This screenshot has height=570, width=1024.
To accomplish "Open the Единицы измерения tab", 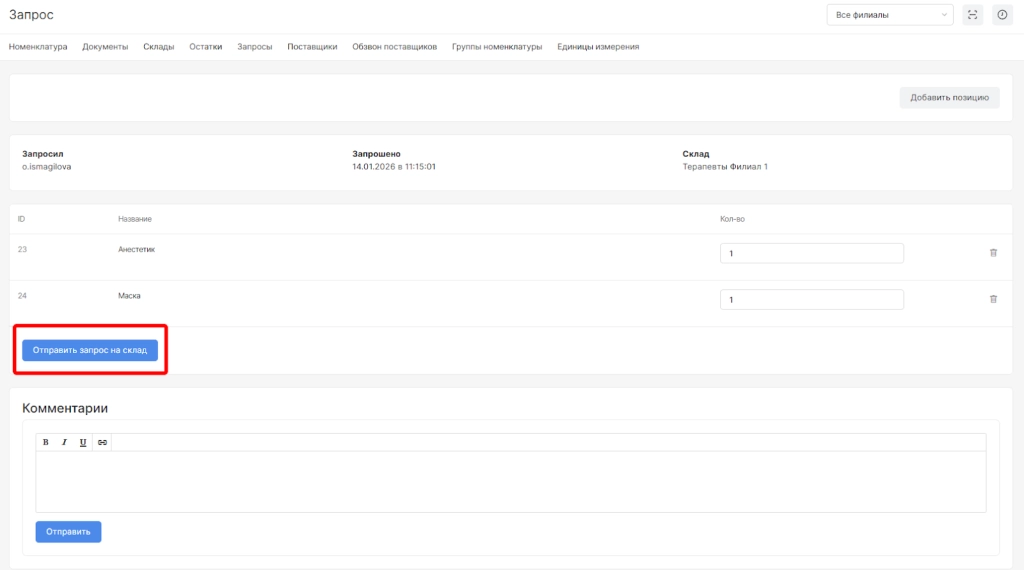I will 598,47.
